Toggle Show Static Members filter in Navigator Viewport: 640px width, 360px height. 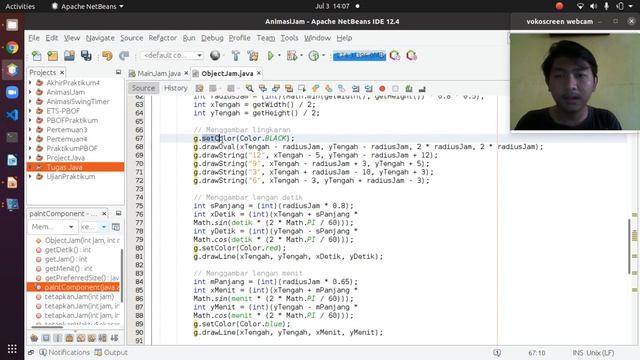tap(58, 338)
